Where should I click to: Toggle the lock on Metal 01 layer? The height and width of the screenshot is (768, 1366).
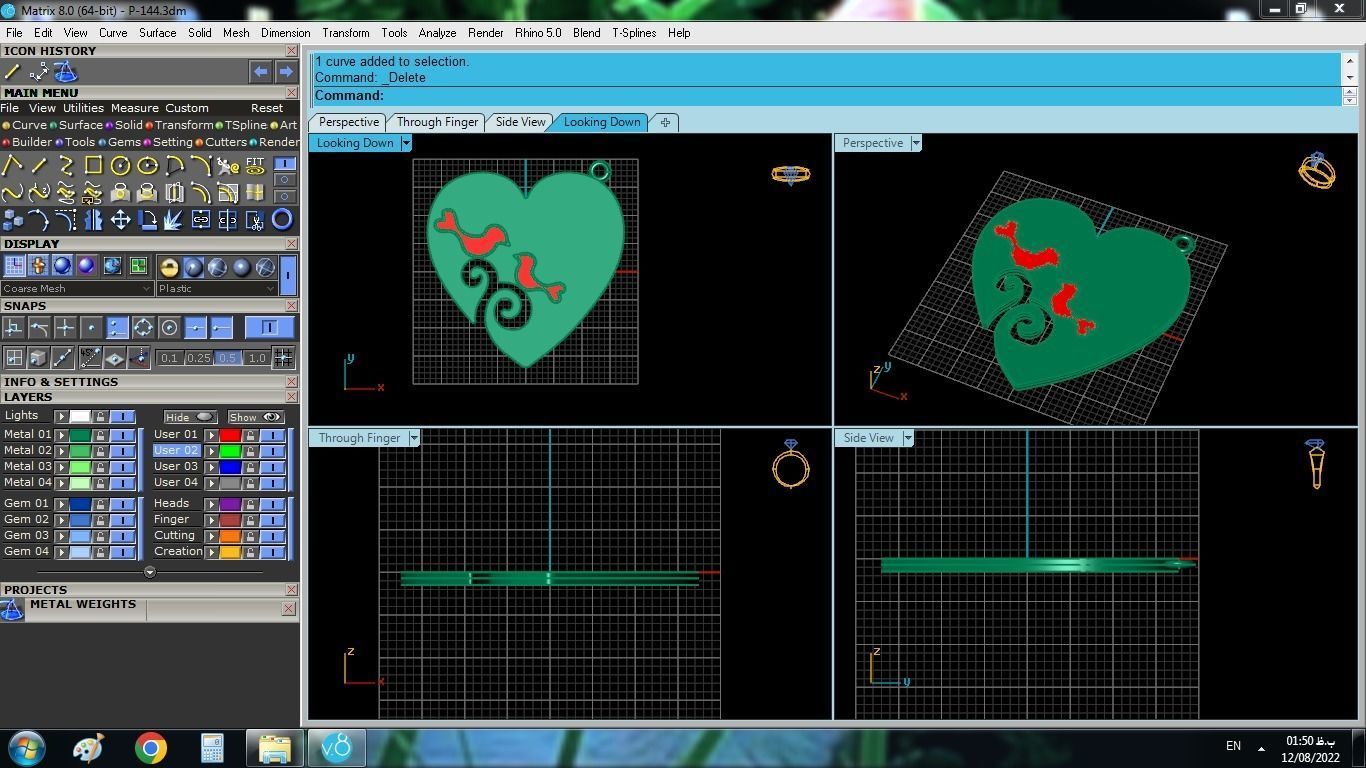(x=100, y=435)
